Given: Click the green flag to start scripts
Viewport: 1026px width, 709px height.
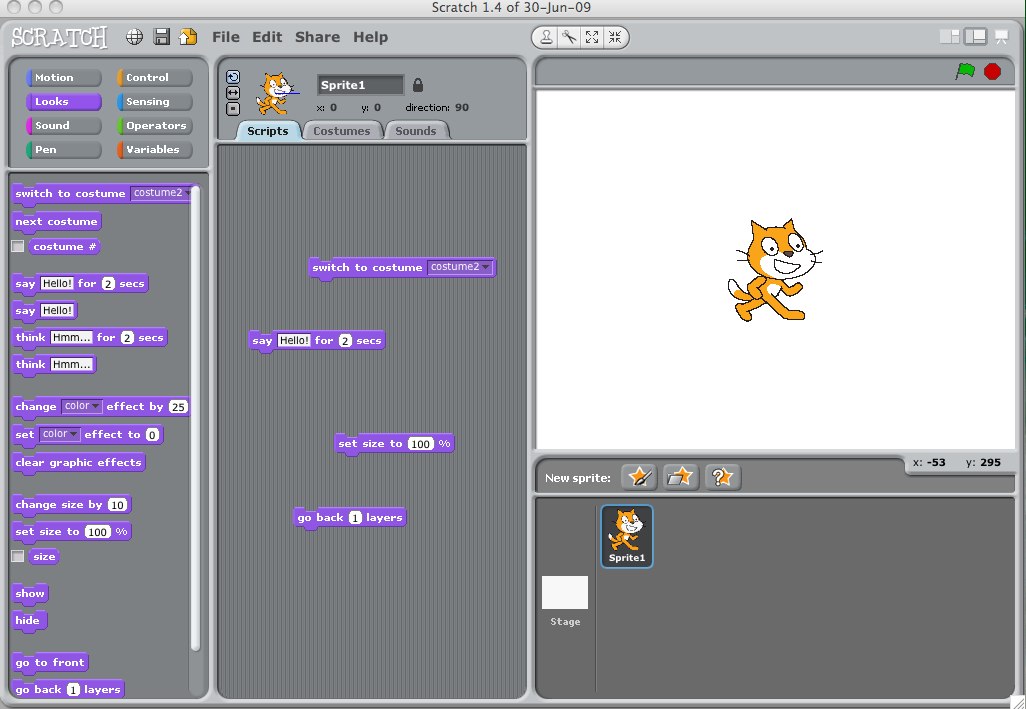Looking at the screenshot, I should pos(965,71).
